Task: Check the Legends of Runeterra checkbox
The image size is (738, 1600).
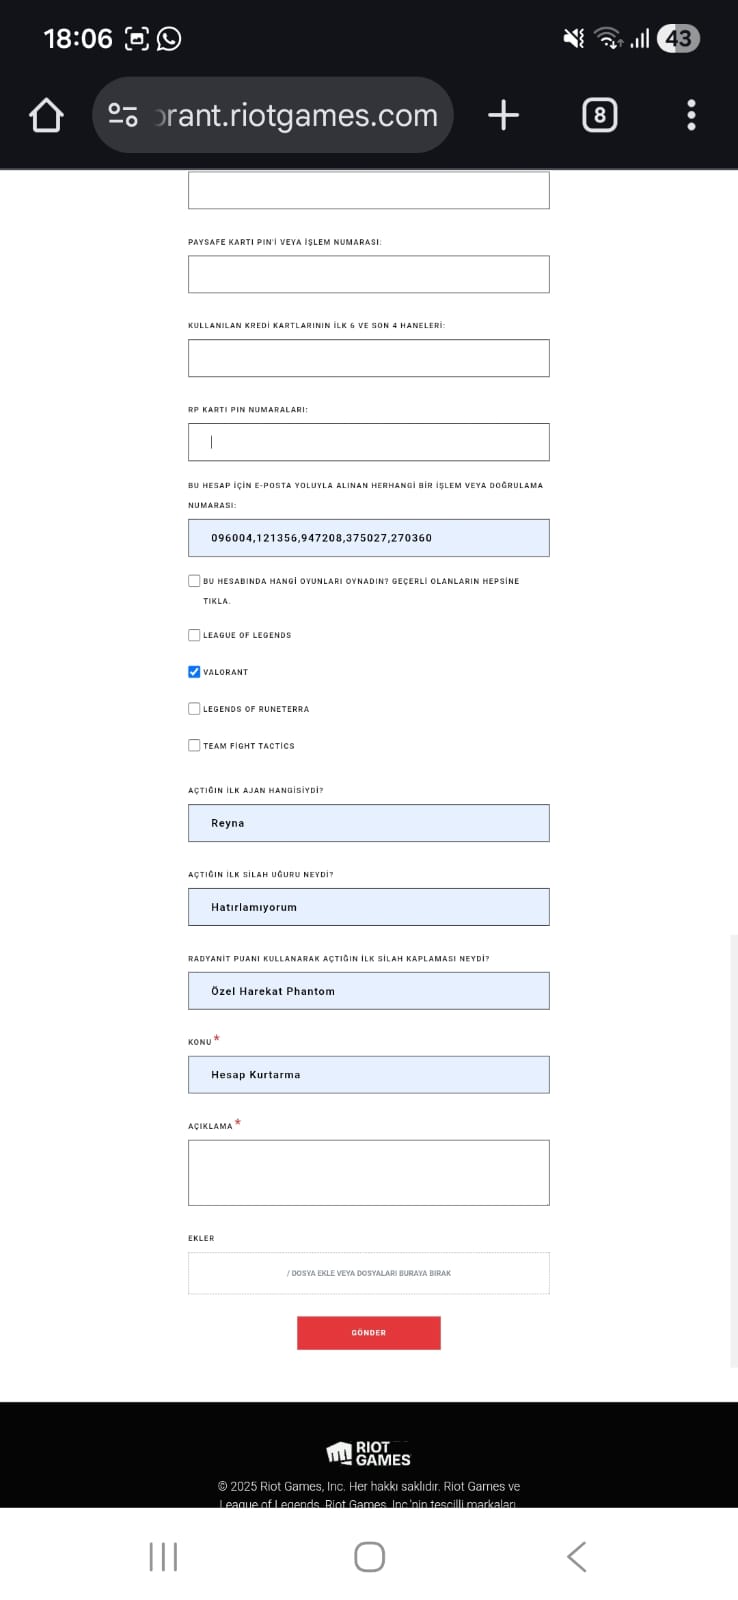Action: (194, 709)
